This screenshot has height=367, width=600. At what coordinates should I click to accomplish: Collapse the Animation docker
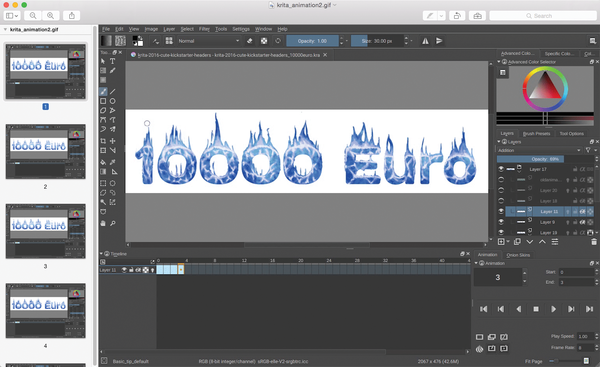[x=476, y=263]
